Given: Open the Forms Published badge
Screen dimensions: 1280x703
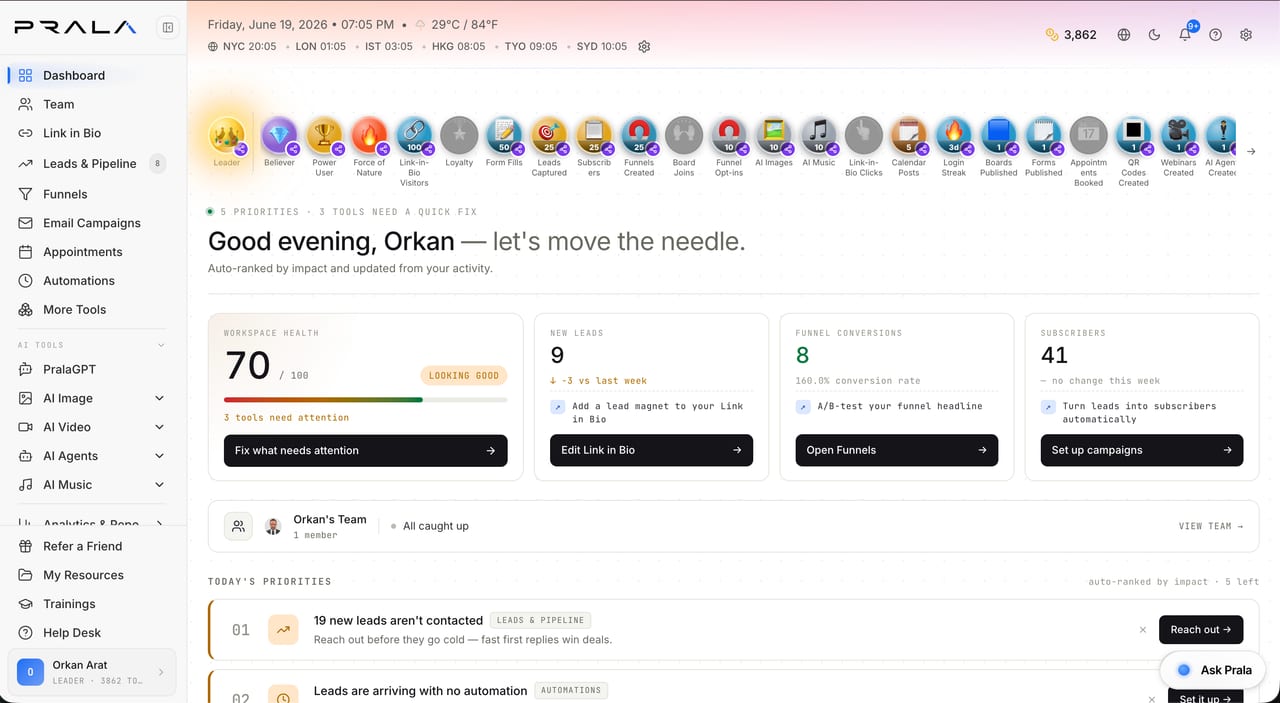Looking at the screenshot, I should 1044,135.
